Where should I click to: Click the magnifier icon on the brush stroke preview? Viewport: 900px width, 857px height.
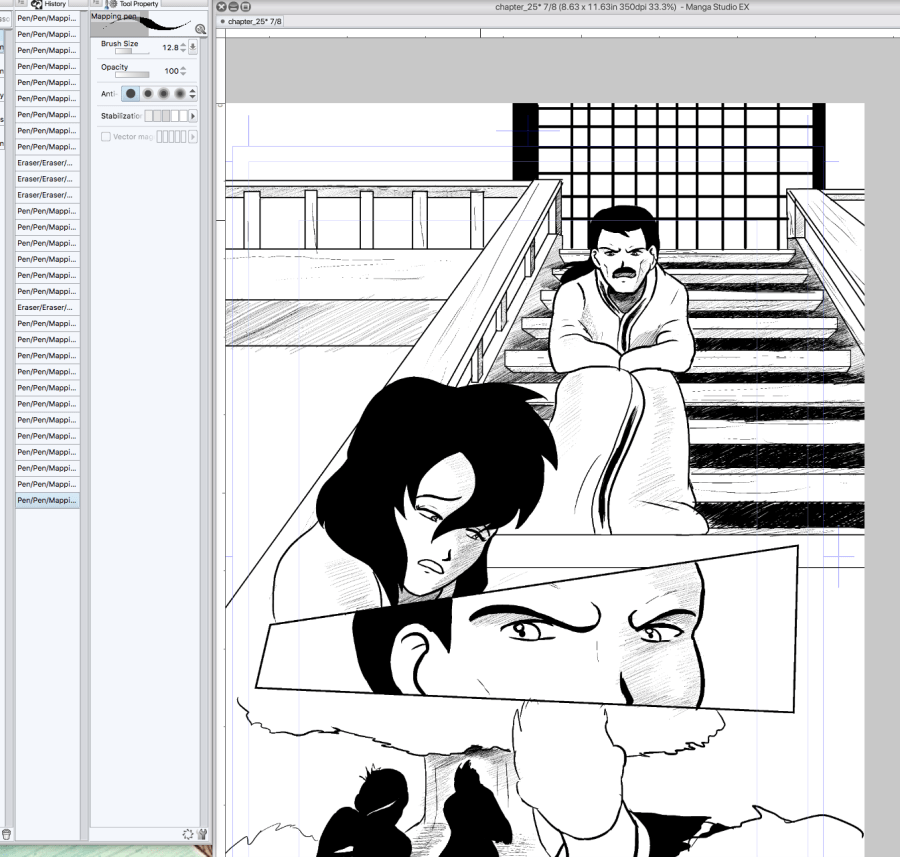(x=200, y=30)
